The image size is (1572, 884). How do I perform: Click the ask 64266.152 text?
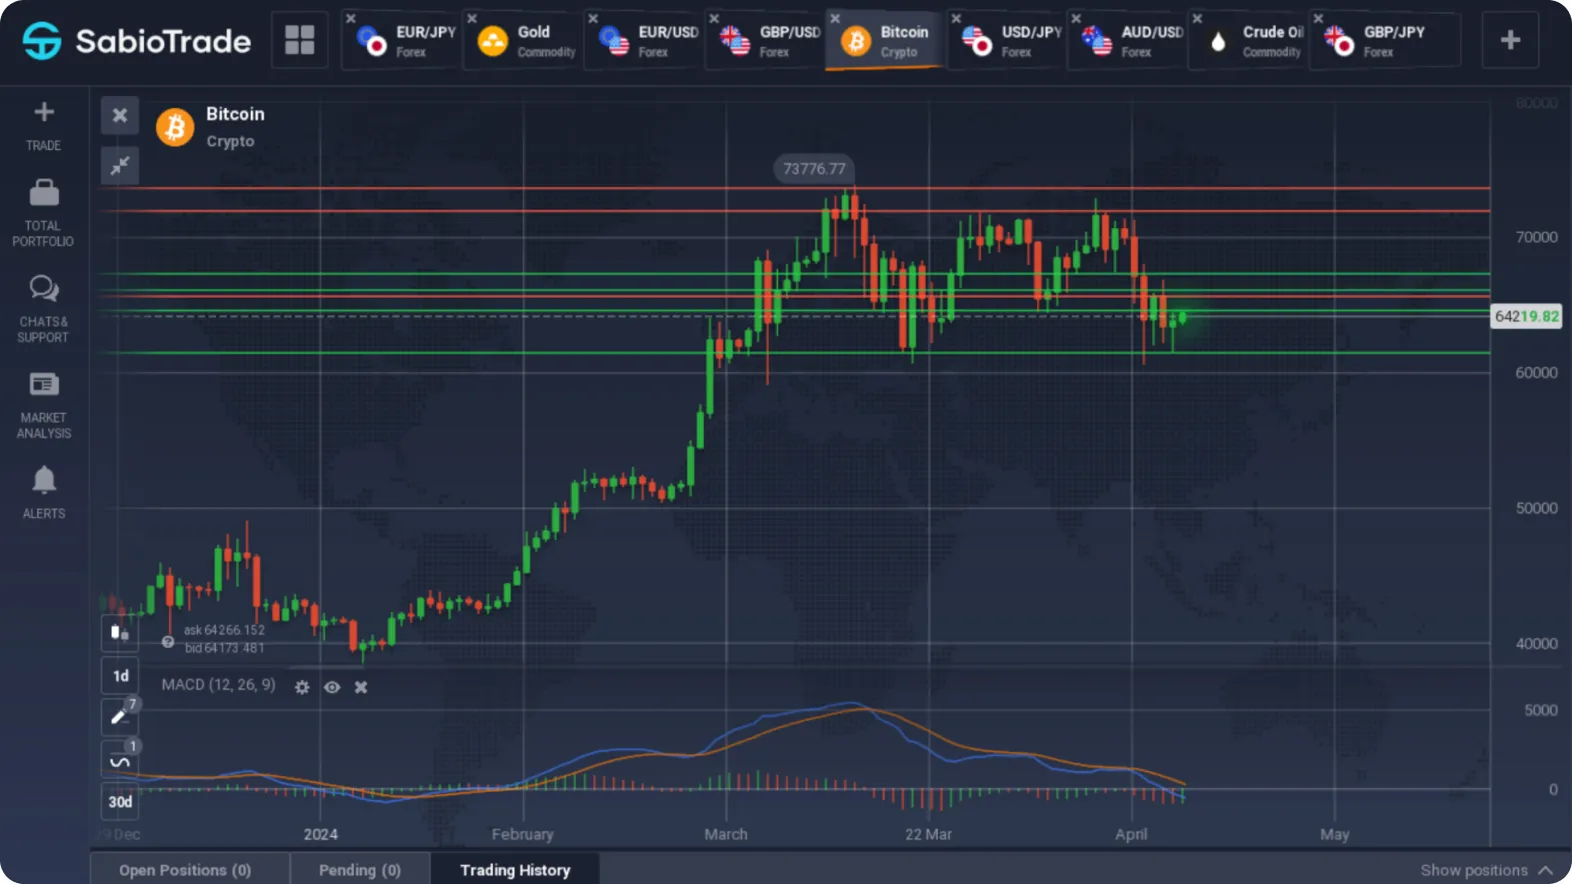[x=224, y=630]
